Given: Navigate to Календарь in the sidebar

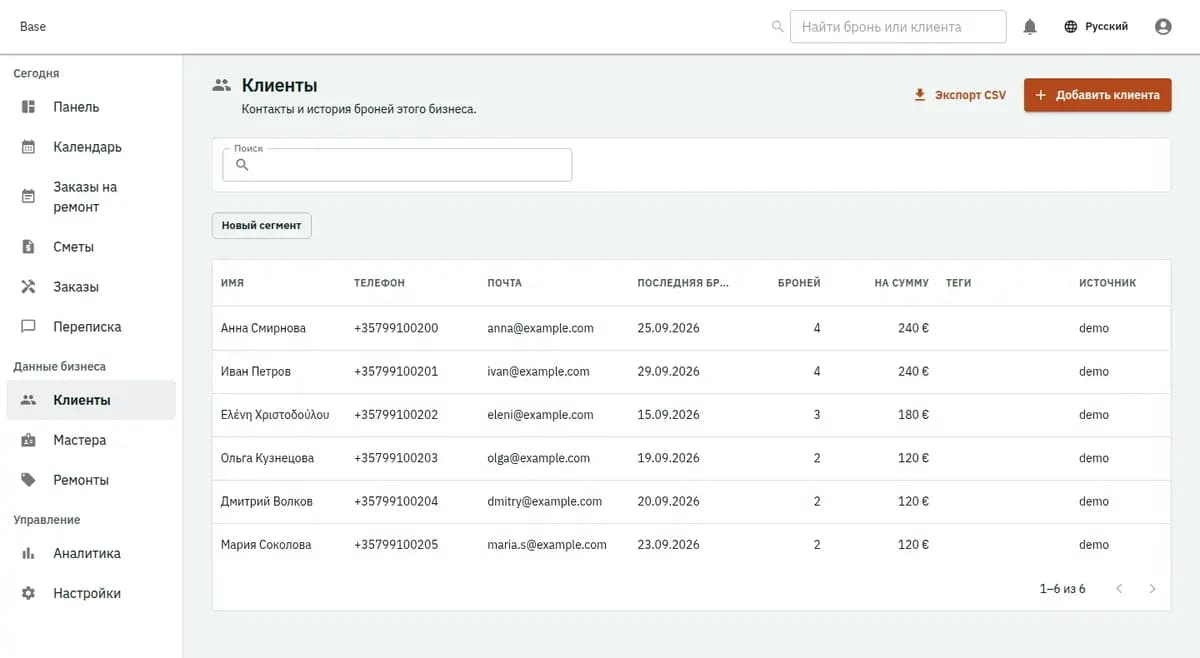Looking at the screenshot, I should [91, 147].
